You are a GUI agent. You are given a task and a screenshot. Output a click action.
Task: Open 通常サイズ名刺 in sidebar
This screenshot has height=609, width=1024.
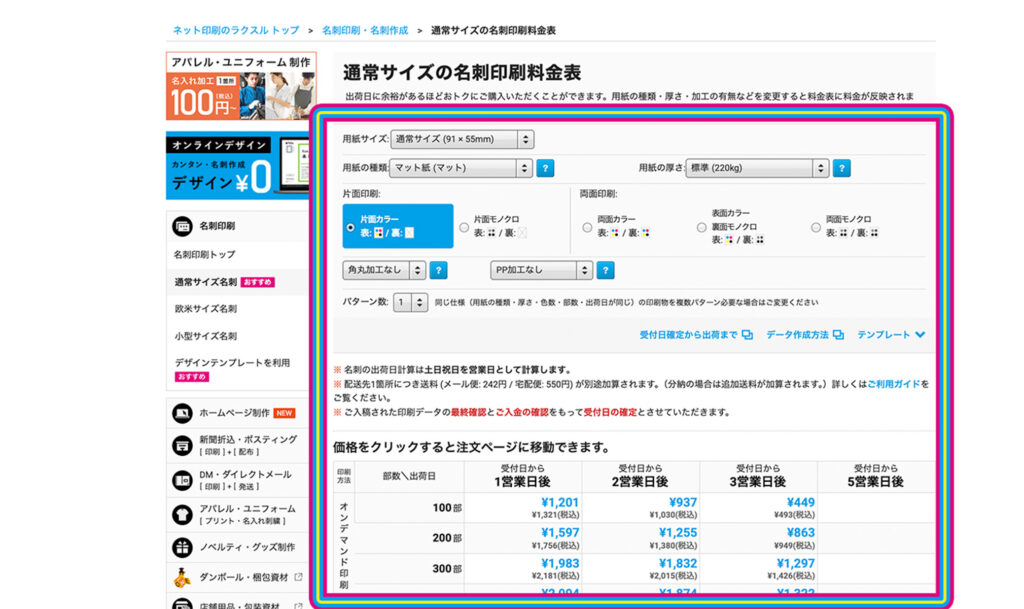pyautogui.click(x=205, y=282)
